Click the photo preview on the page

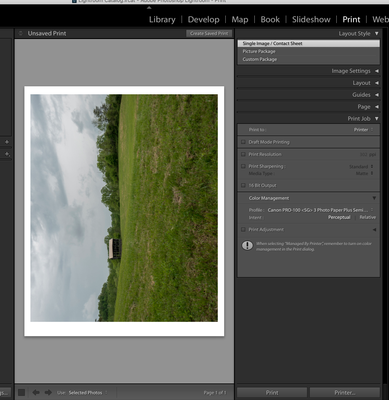click(124, 208)
